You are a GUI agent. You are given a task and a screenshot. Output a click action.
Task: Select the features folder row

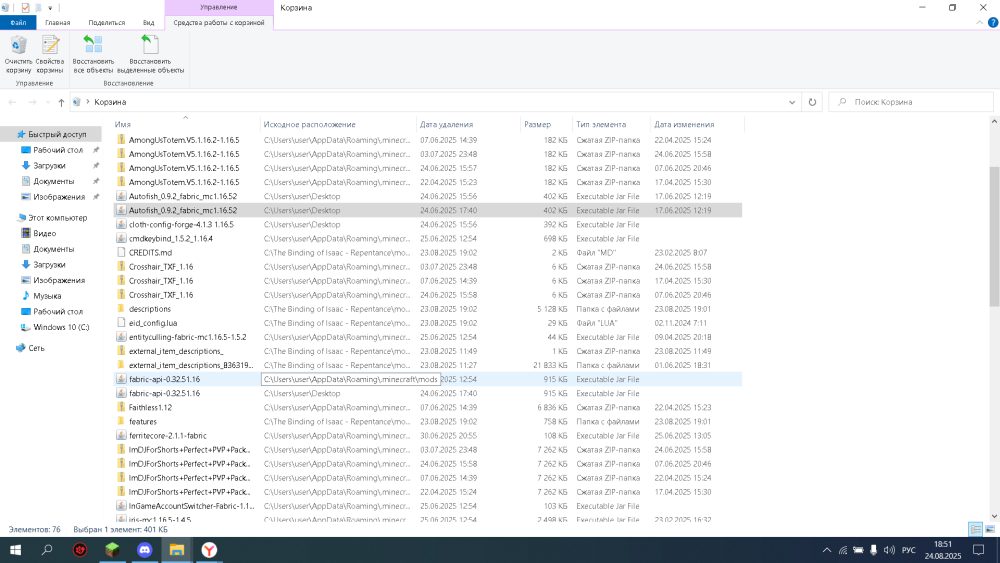[x=427, y=421]
